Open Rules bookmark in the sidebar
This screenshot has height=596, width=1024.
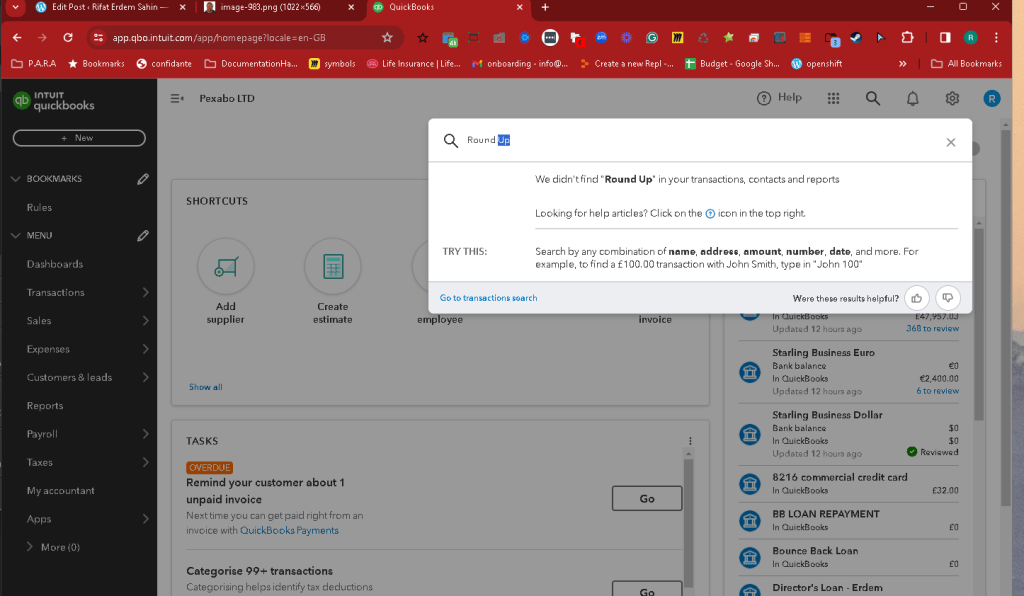tap(39, 208)
